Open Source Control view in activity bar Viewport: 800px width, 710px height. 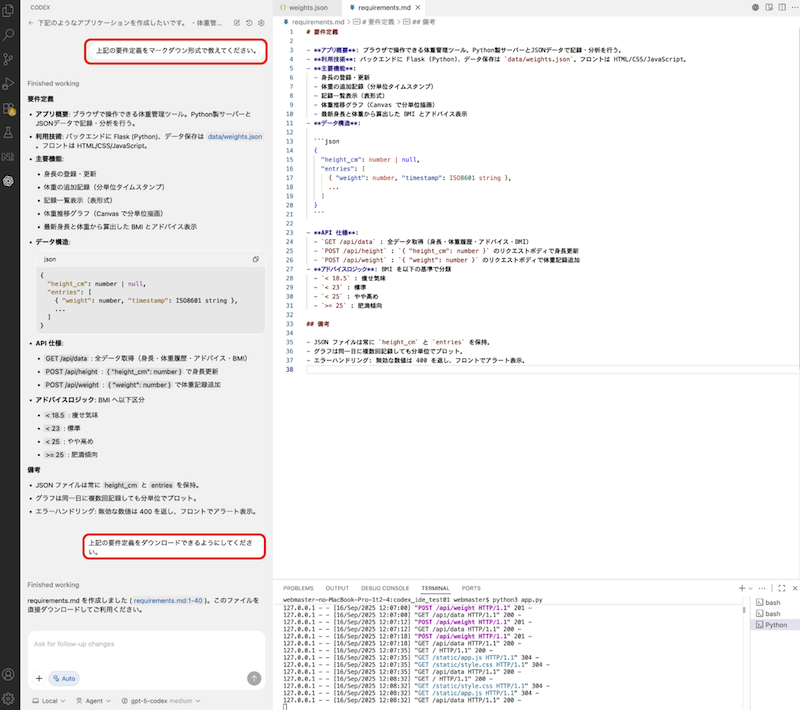8,59
